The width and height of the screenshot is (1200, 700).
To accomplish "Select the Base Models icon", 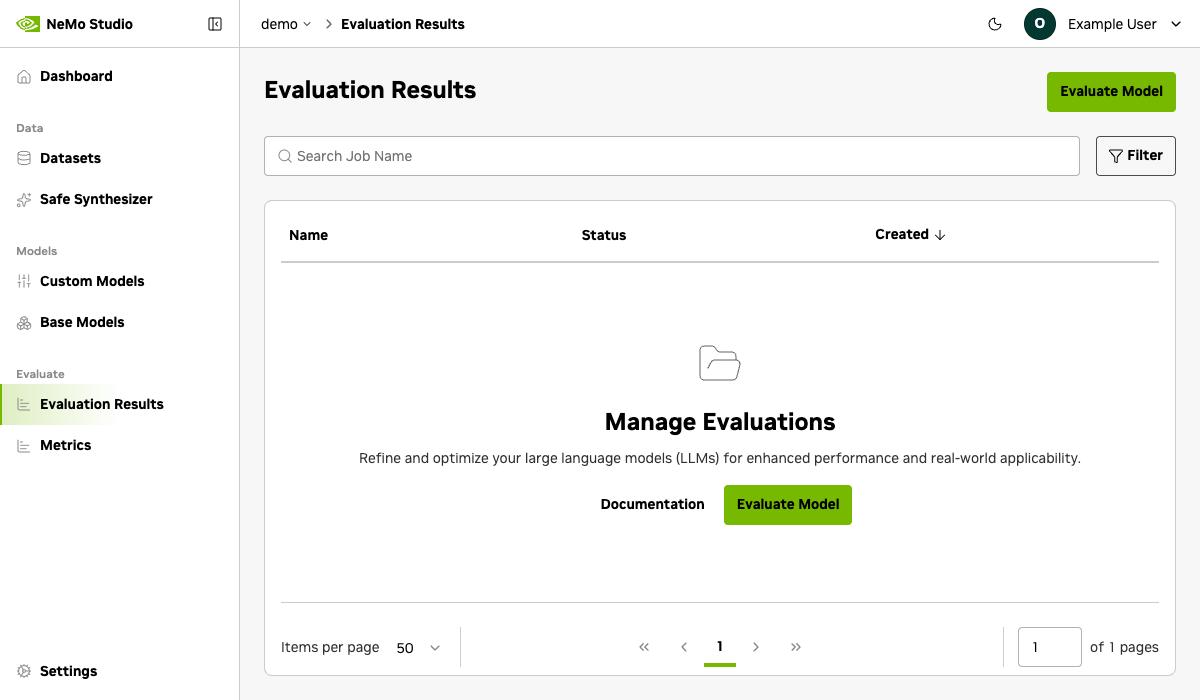I will pos(23,322).
